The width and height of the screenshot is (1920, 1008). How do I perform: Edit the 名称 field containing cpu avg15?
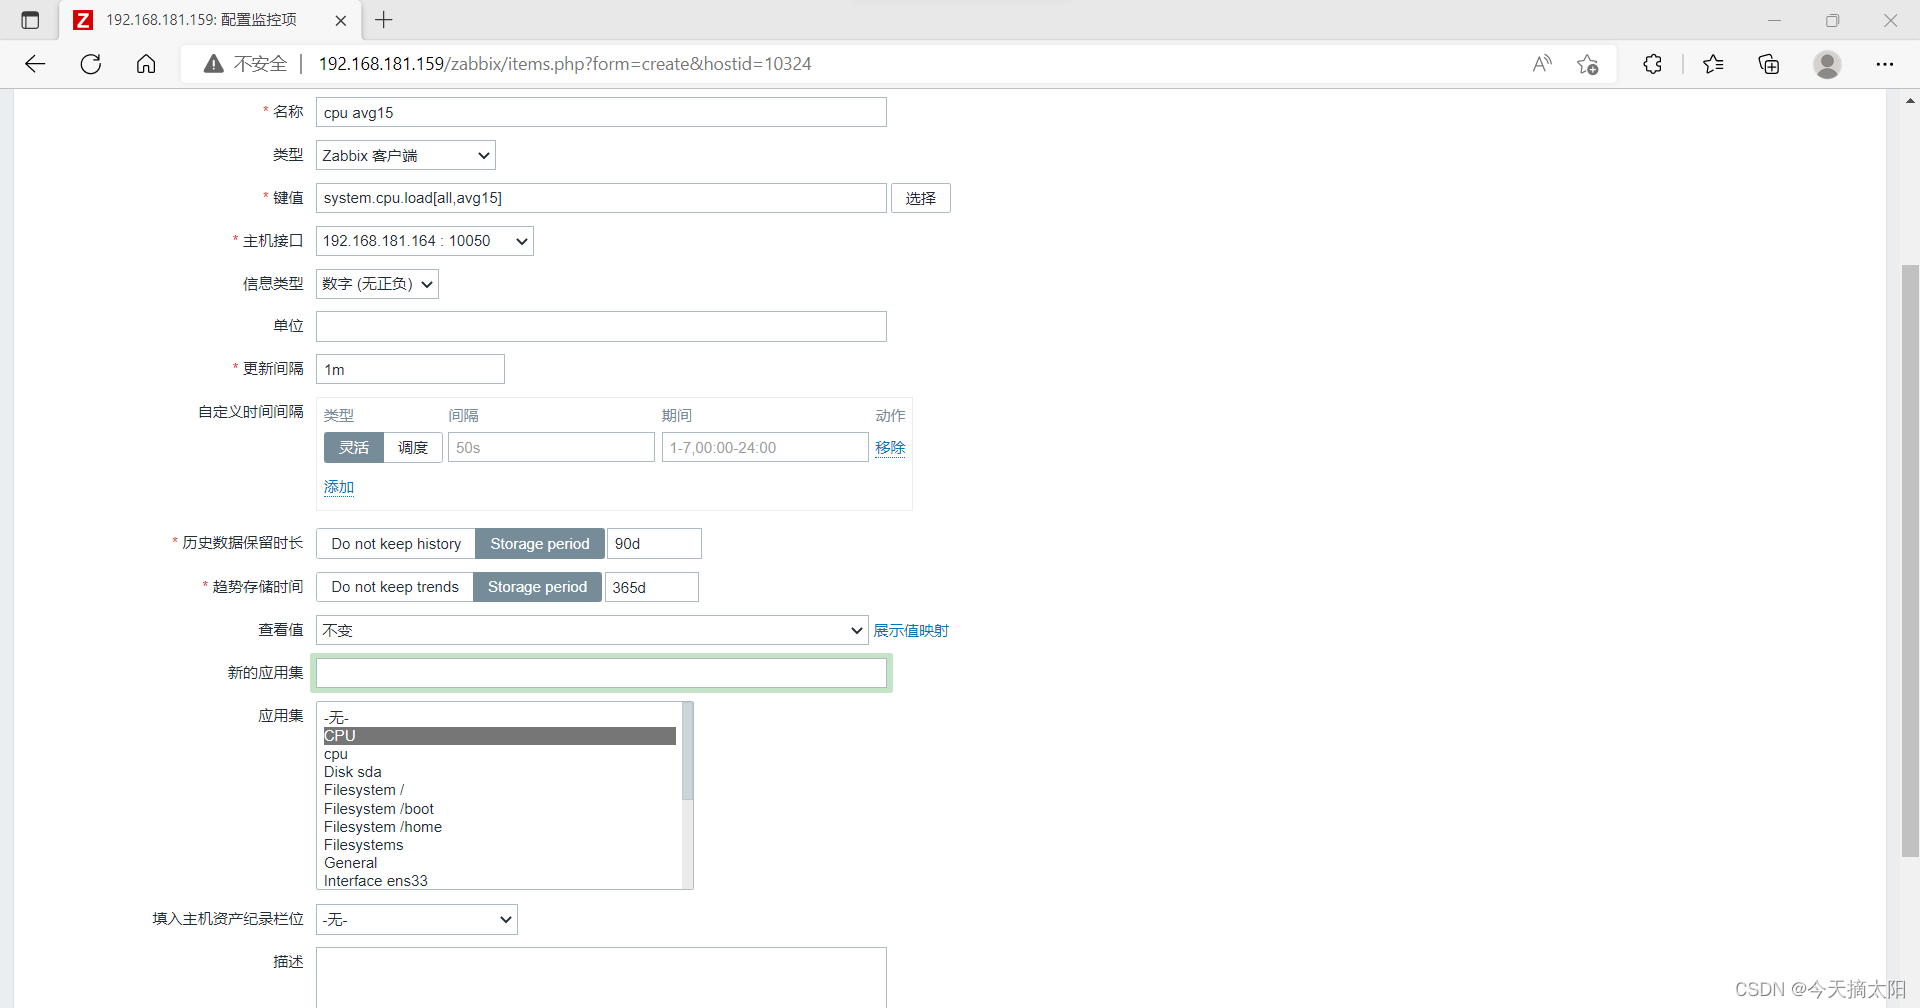pos(601,112)
